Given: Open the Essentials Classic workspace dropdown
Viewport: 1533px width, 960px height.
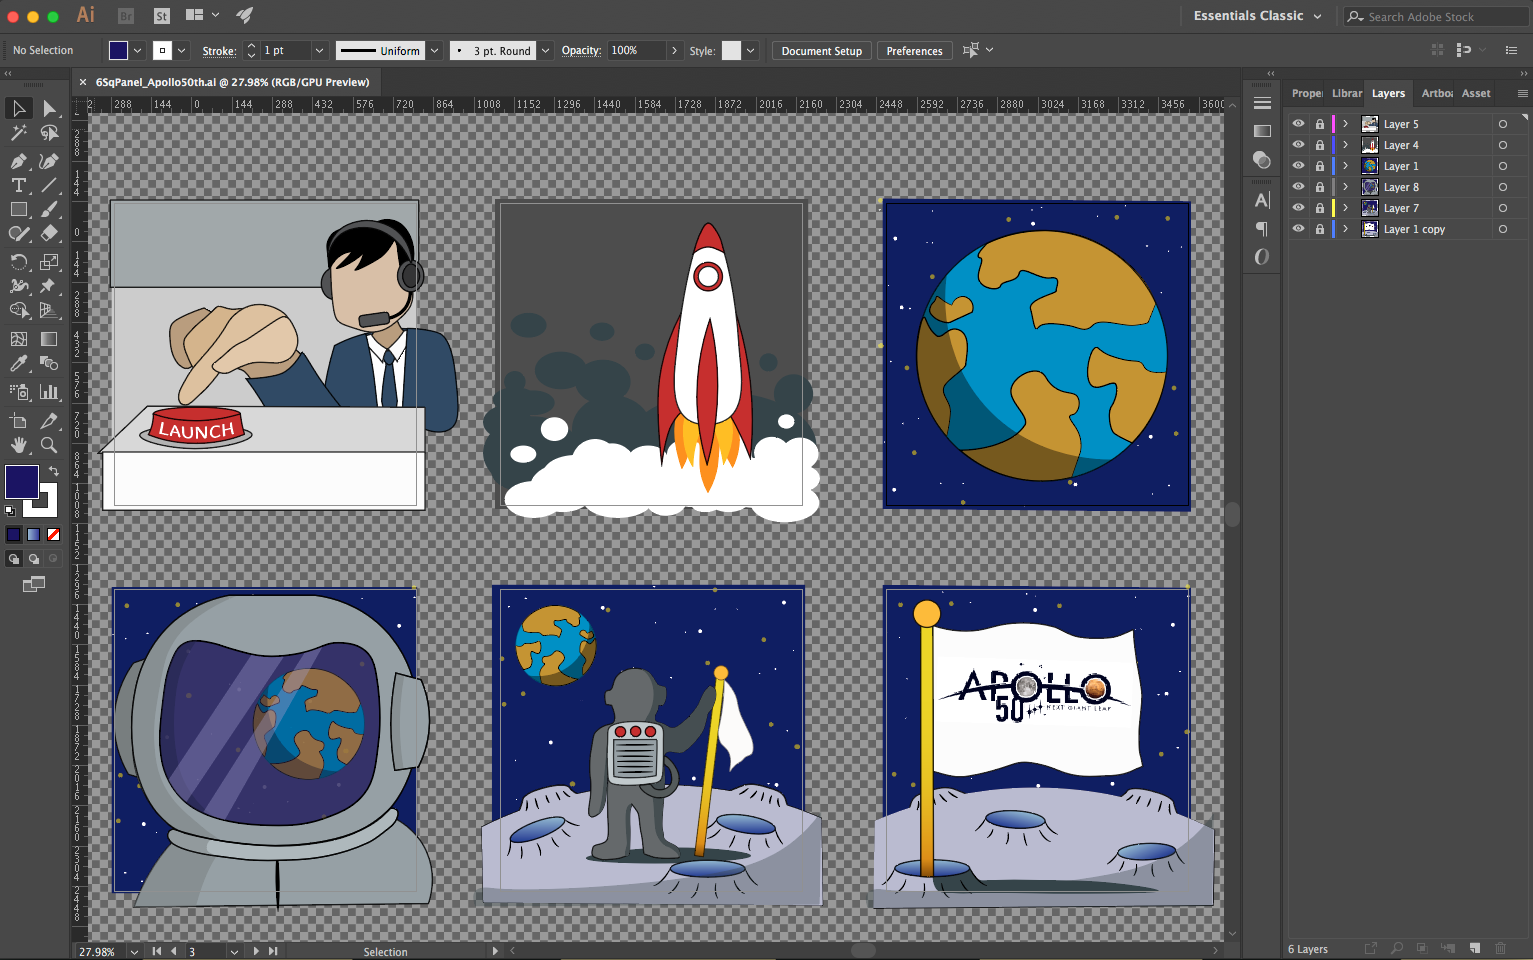Looking at the screenshot, I should coord(1258,16).
